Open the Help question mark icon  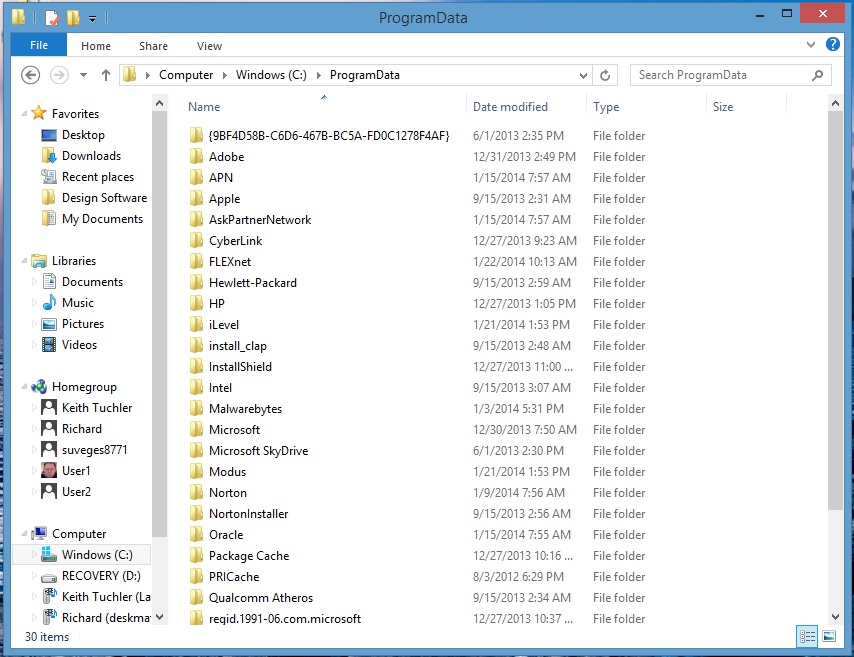tap(832, 44)
